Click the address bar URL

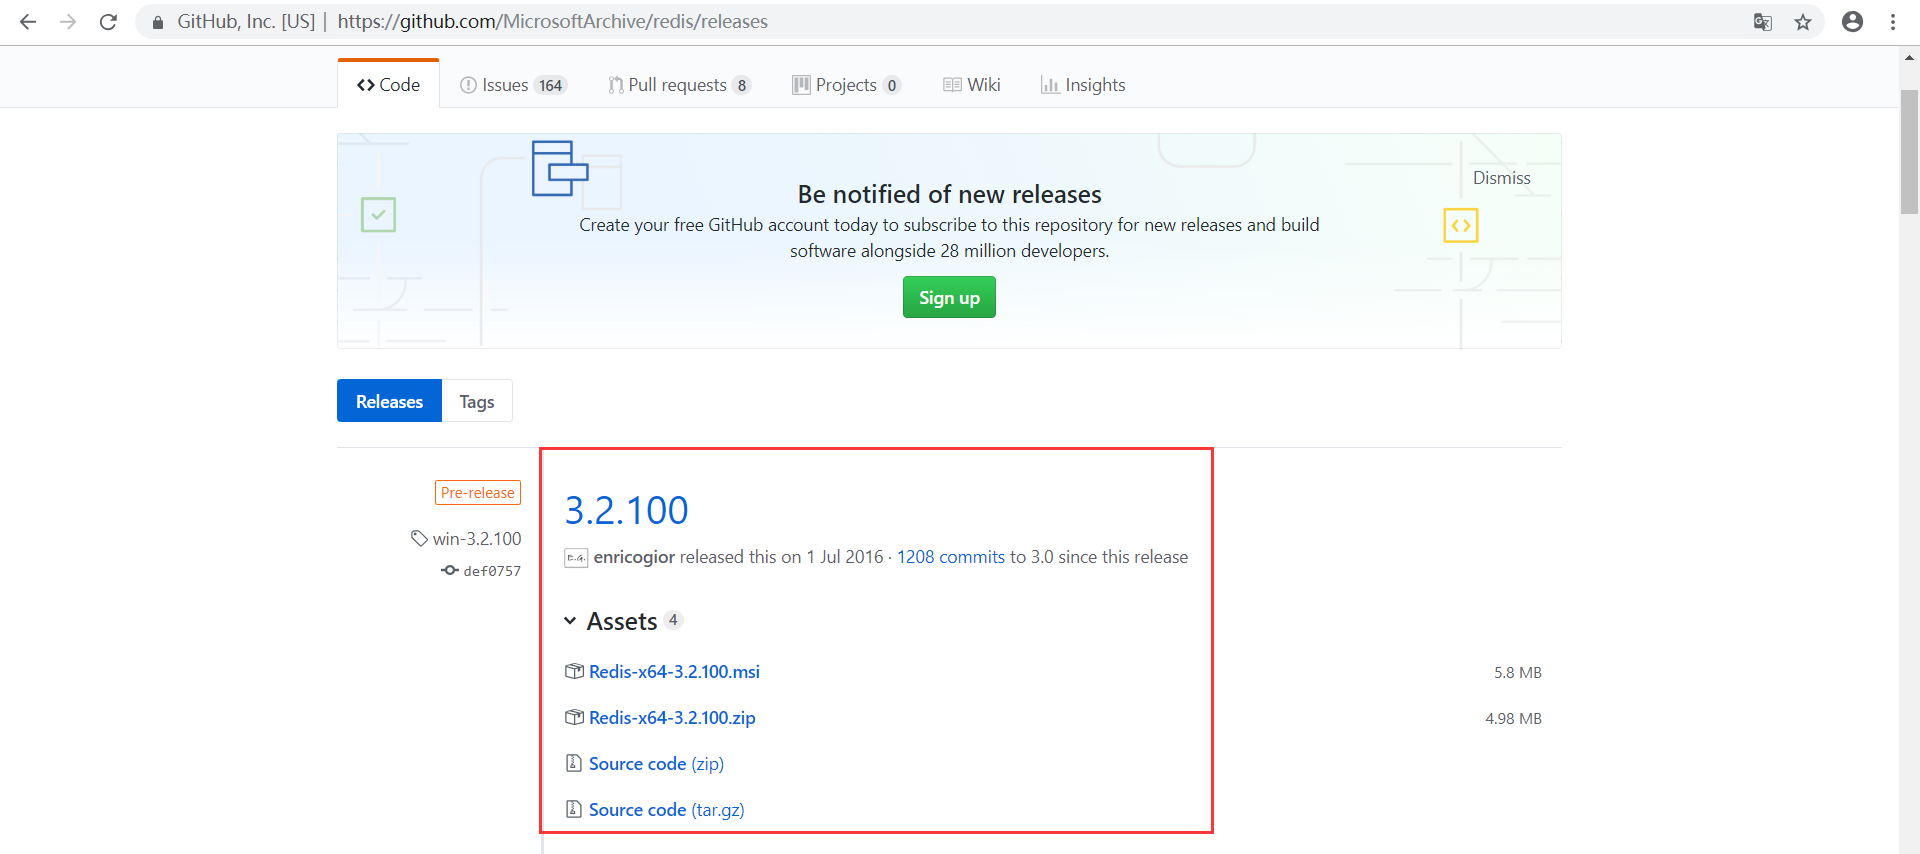click(x=552, y=22)
